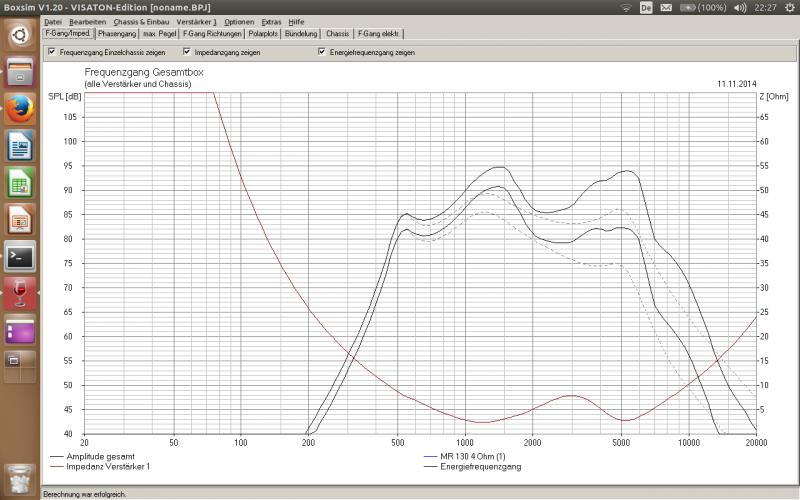The image size is (800, 500).
Task: Switch to the Phasengang tab
Action: pos(118,33)
